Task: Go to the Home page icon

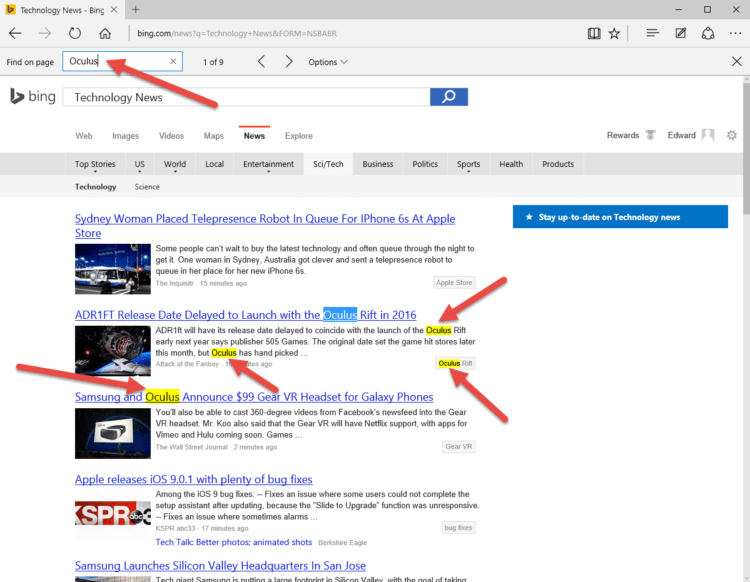Action: (105, 33)
